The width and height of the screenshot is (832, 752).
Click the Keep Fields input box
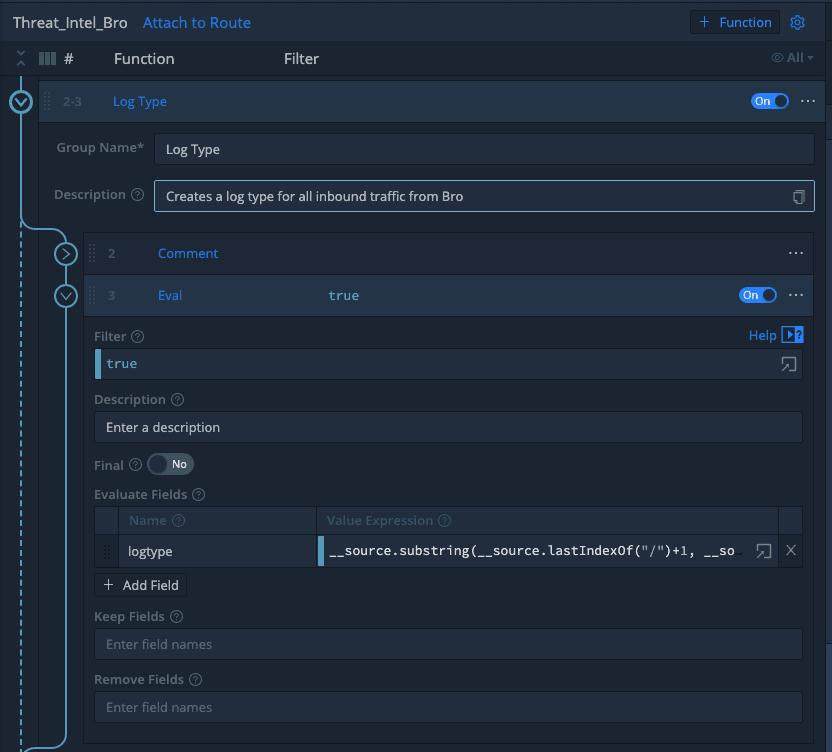pos(448,645)
